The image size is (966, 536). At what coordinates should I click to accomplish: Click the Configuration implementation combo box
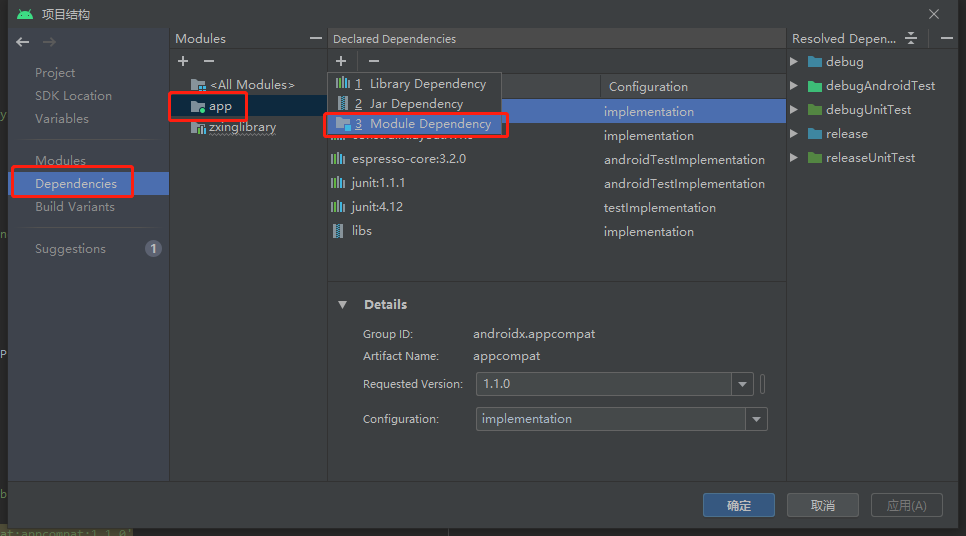coord(622,419)
